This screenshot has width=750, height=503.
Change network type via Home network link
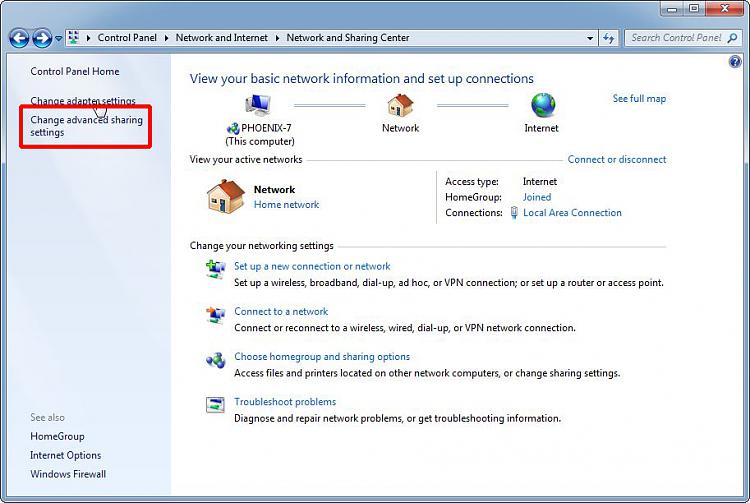(x=286, y=205)
